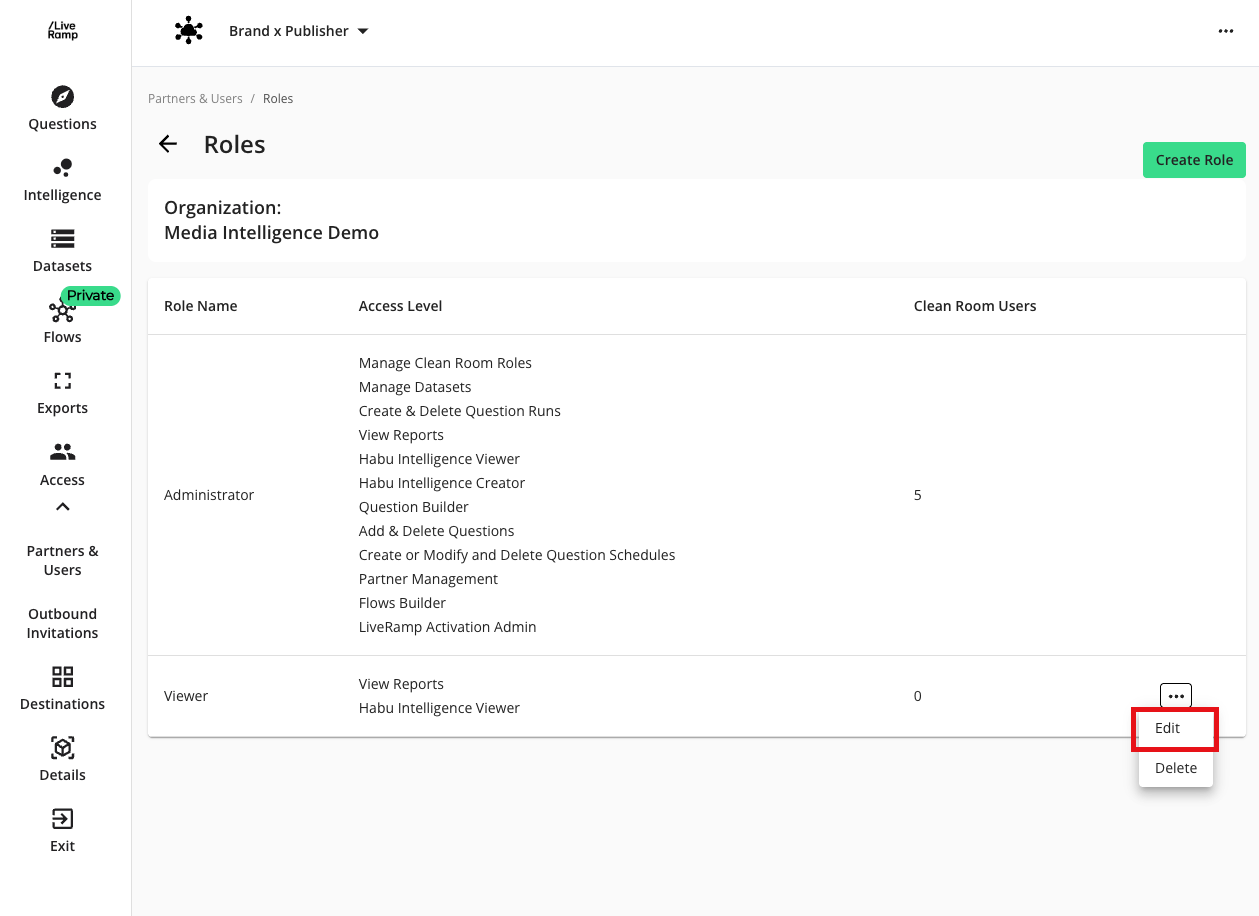The width and height of the screenshot is (1259, 916).
Task: Click the Access people icon
Action: (x=62, y=452)
